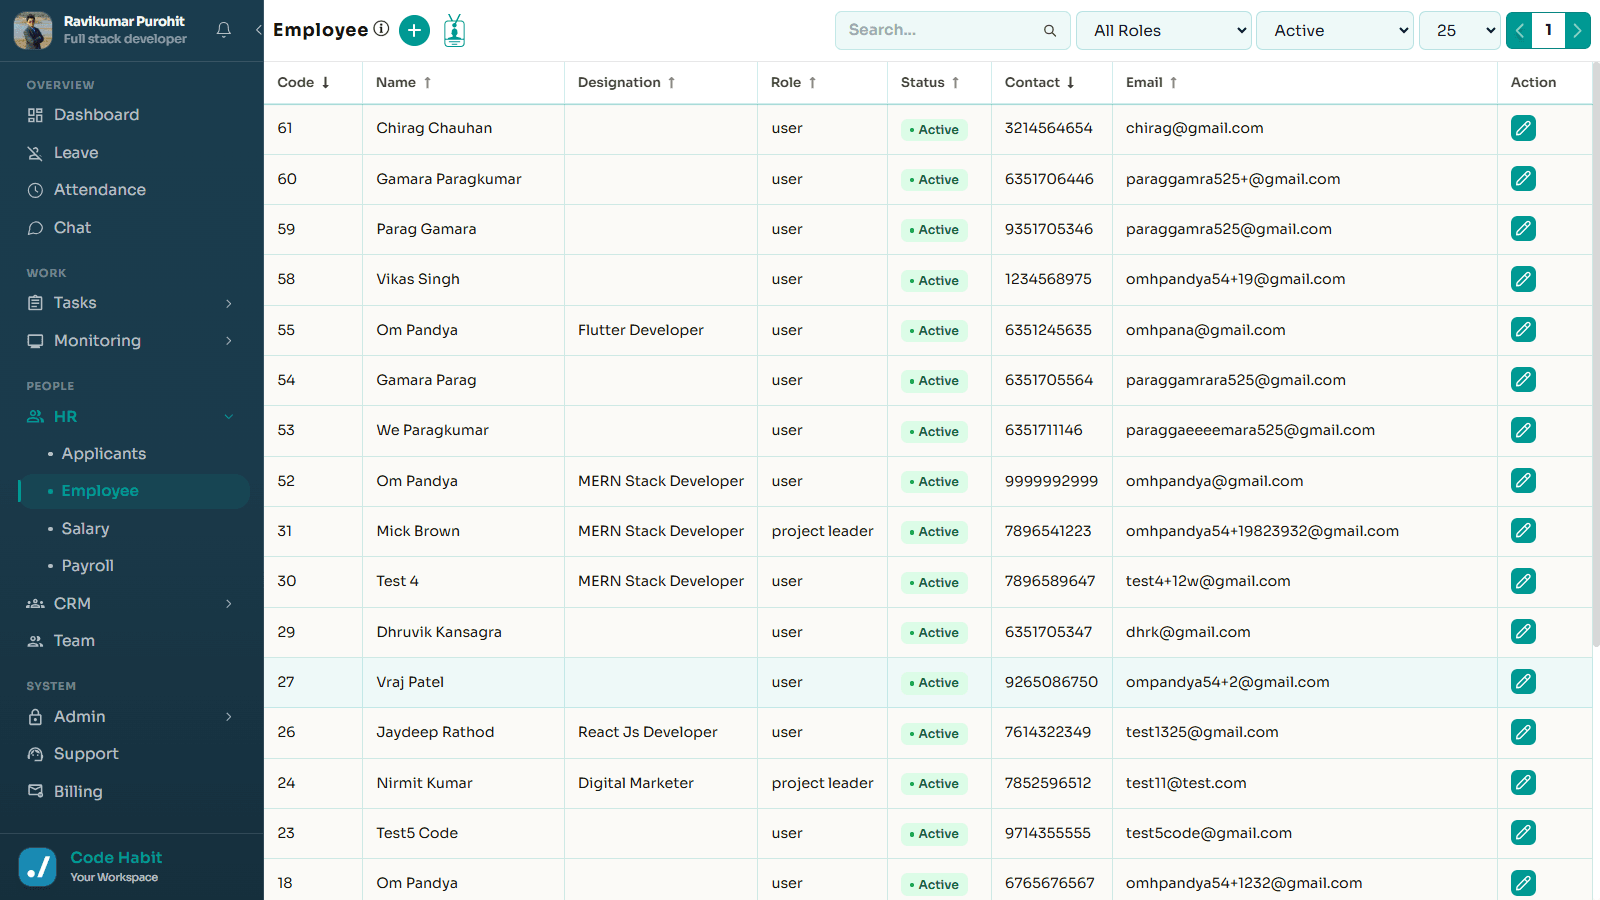Viewport: 1600px width, 900px height.
Task: Sort the table by Code column
Action: coord(304,82)
